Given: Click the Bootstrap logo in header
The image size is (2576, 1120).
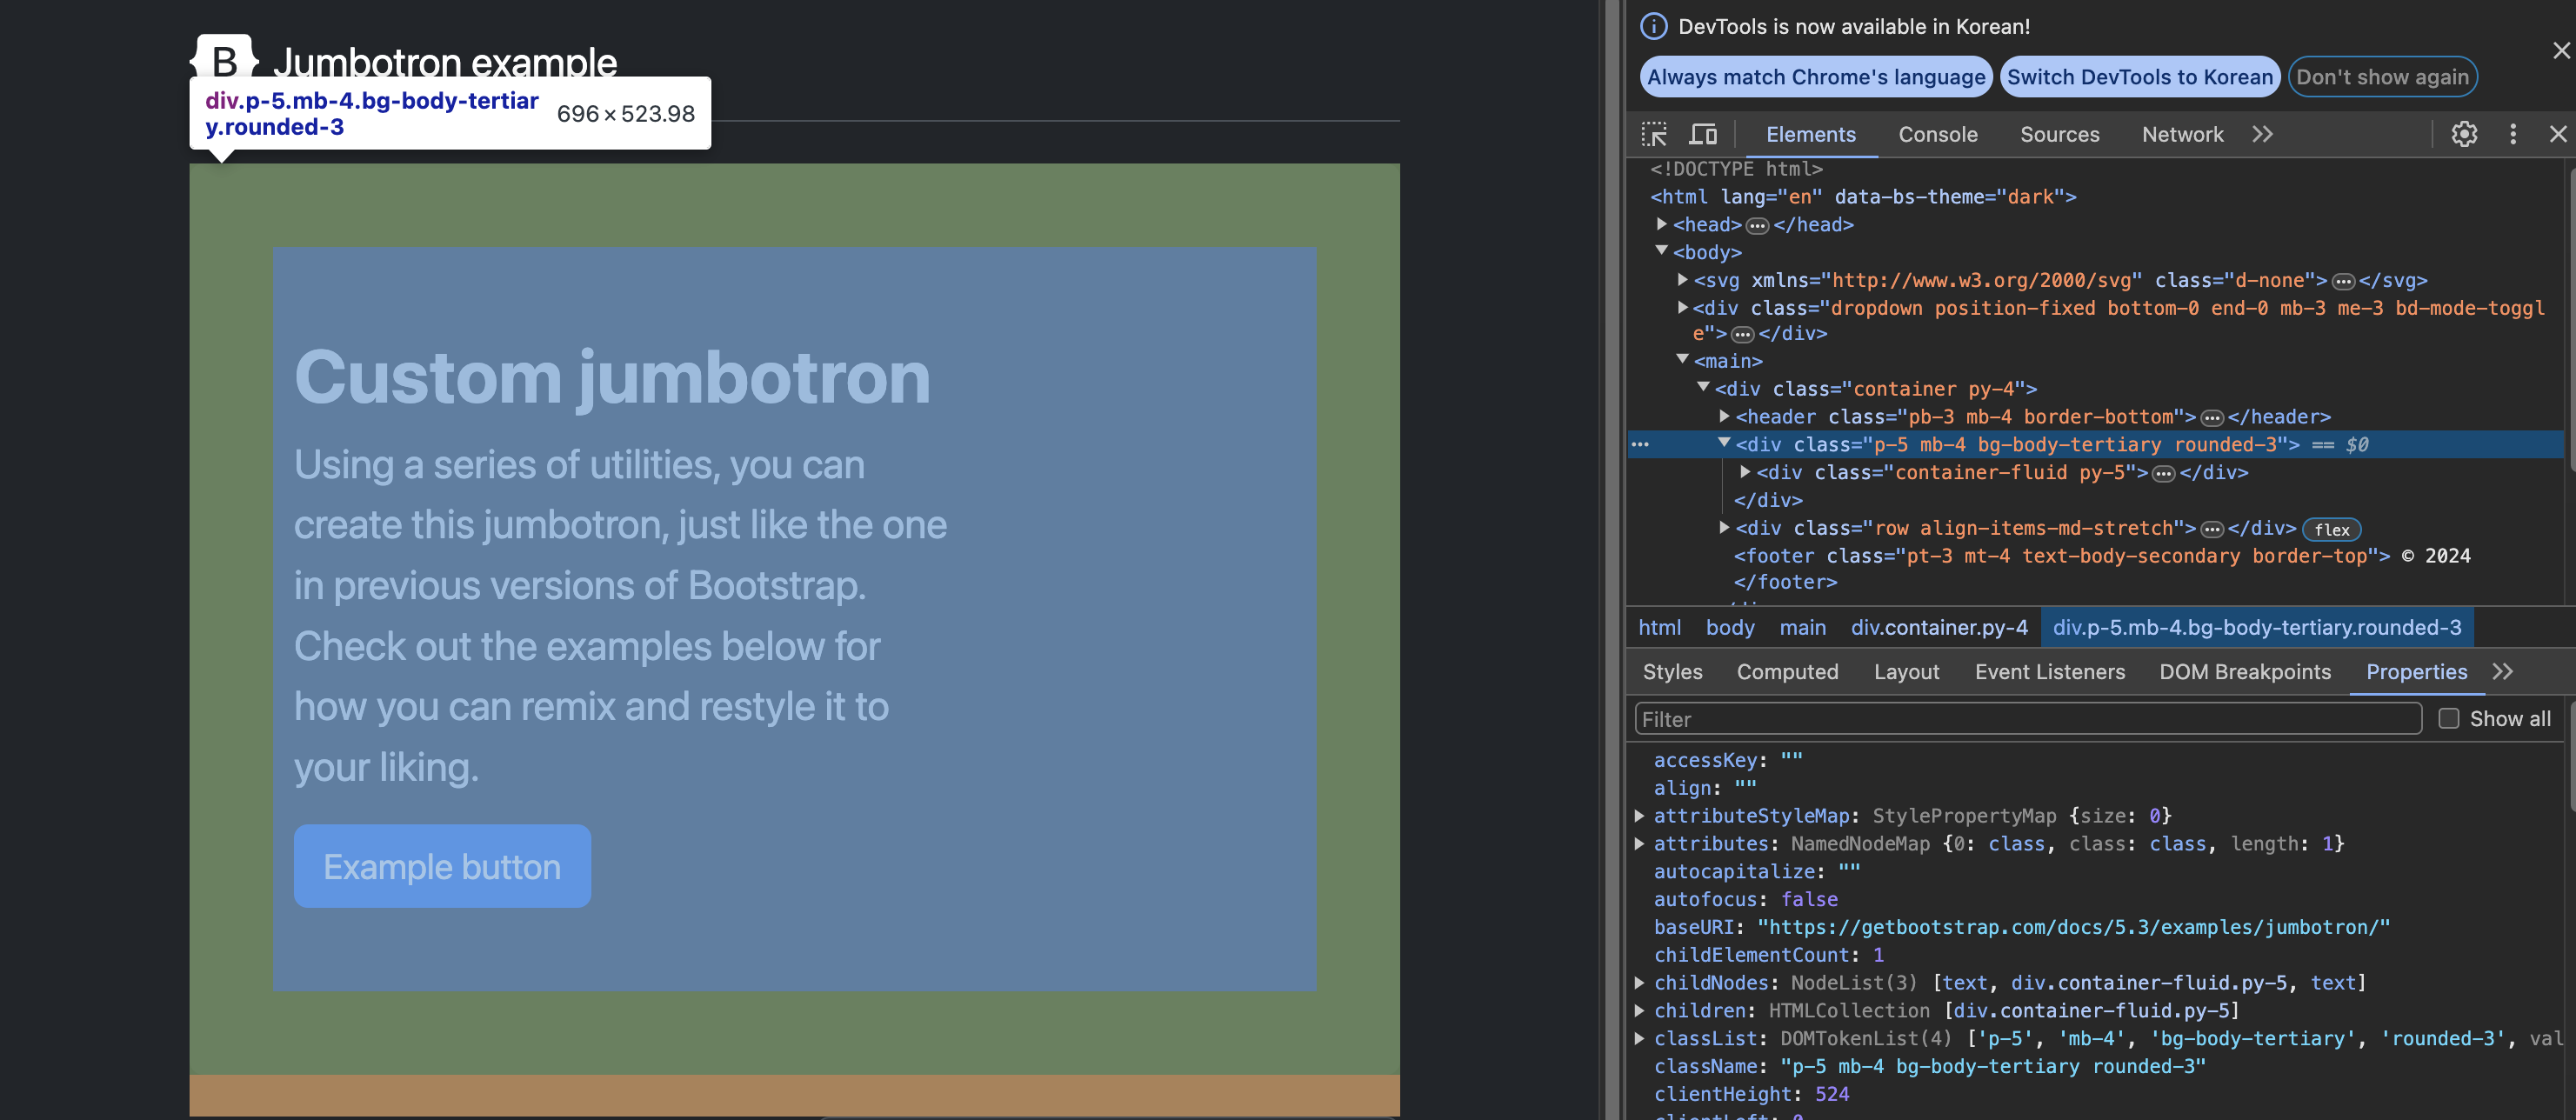Looking at the screenshot, I should click(225, 58).
